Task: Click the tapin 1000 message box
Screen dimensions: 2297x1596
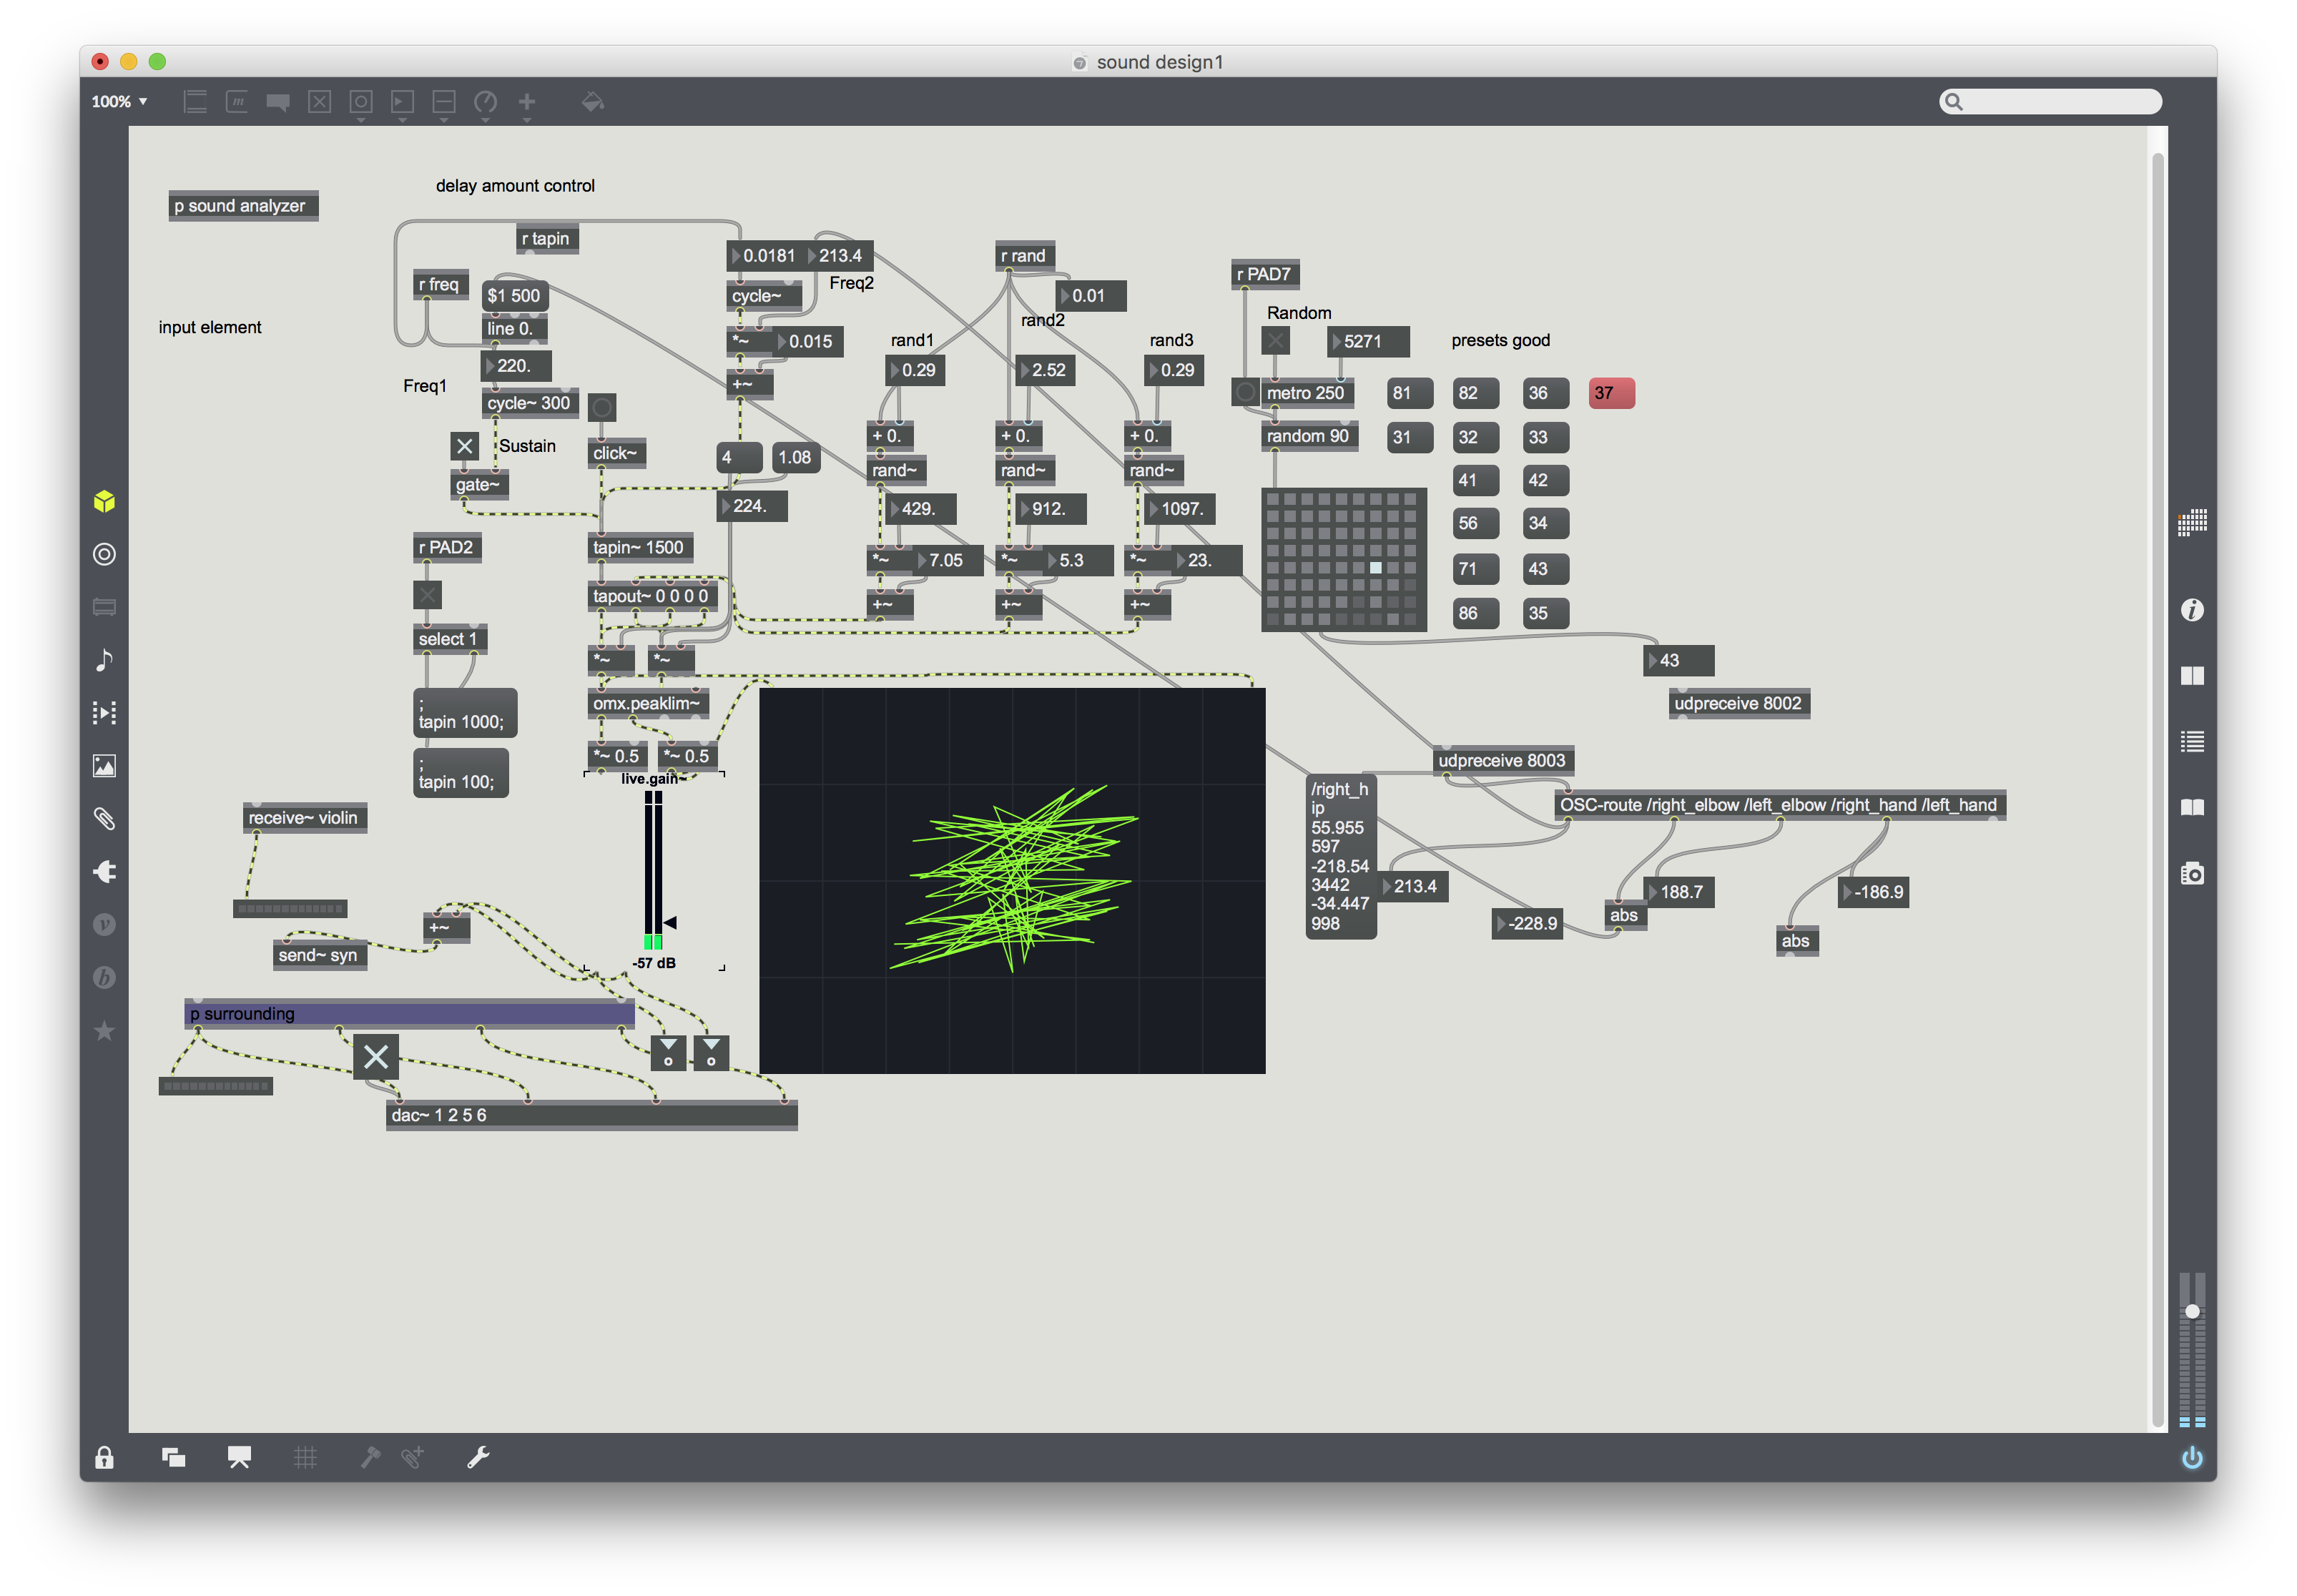Action: [x=464, y=713]
